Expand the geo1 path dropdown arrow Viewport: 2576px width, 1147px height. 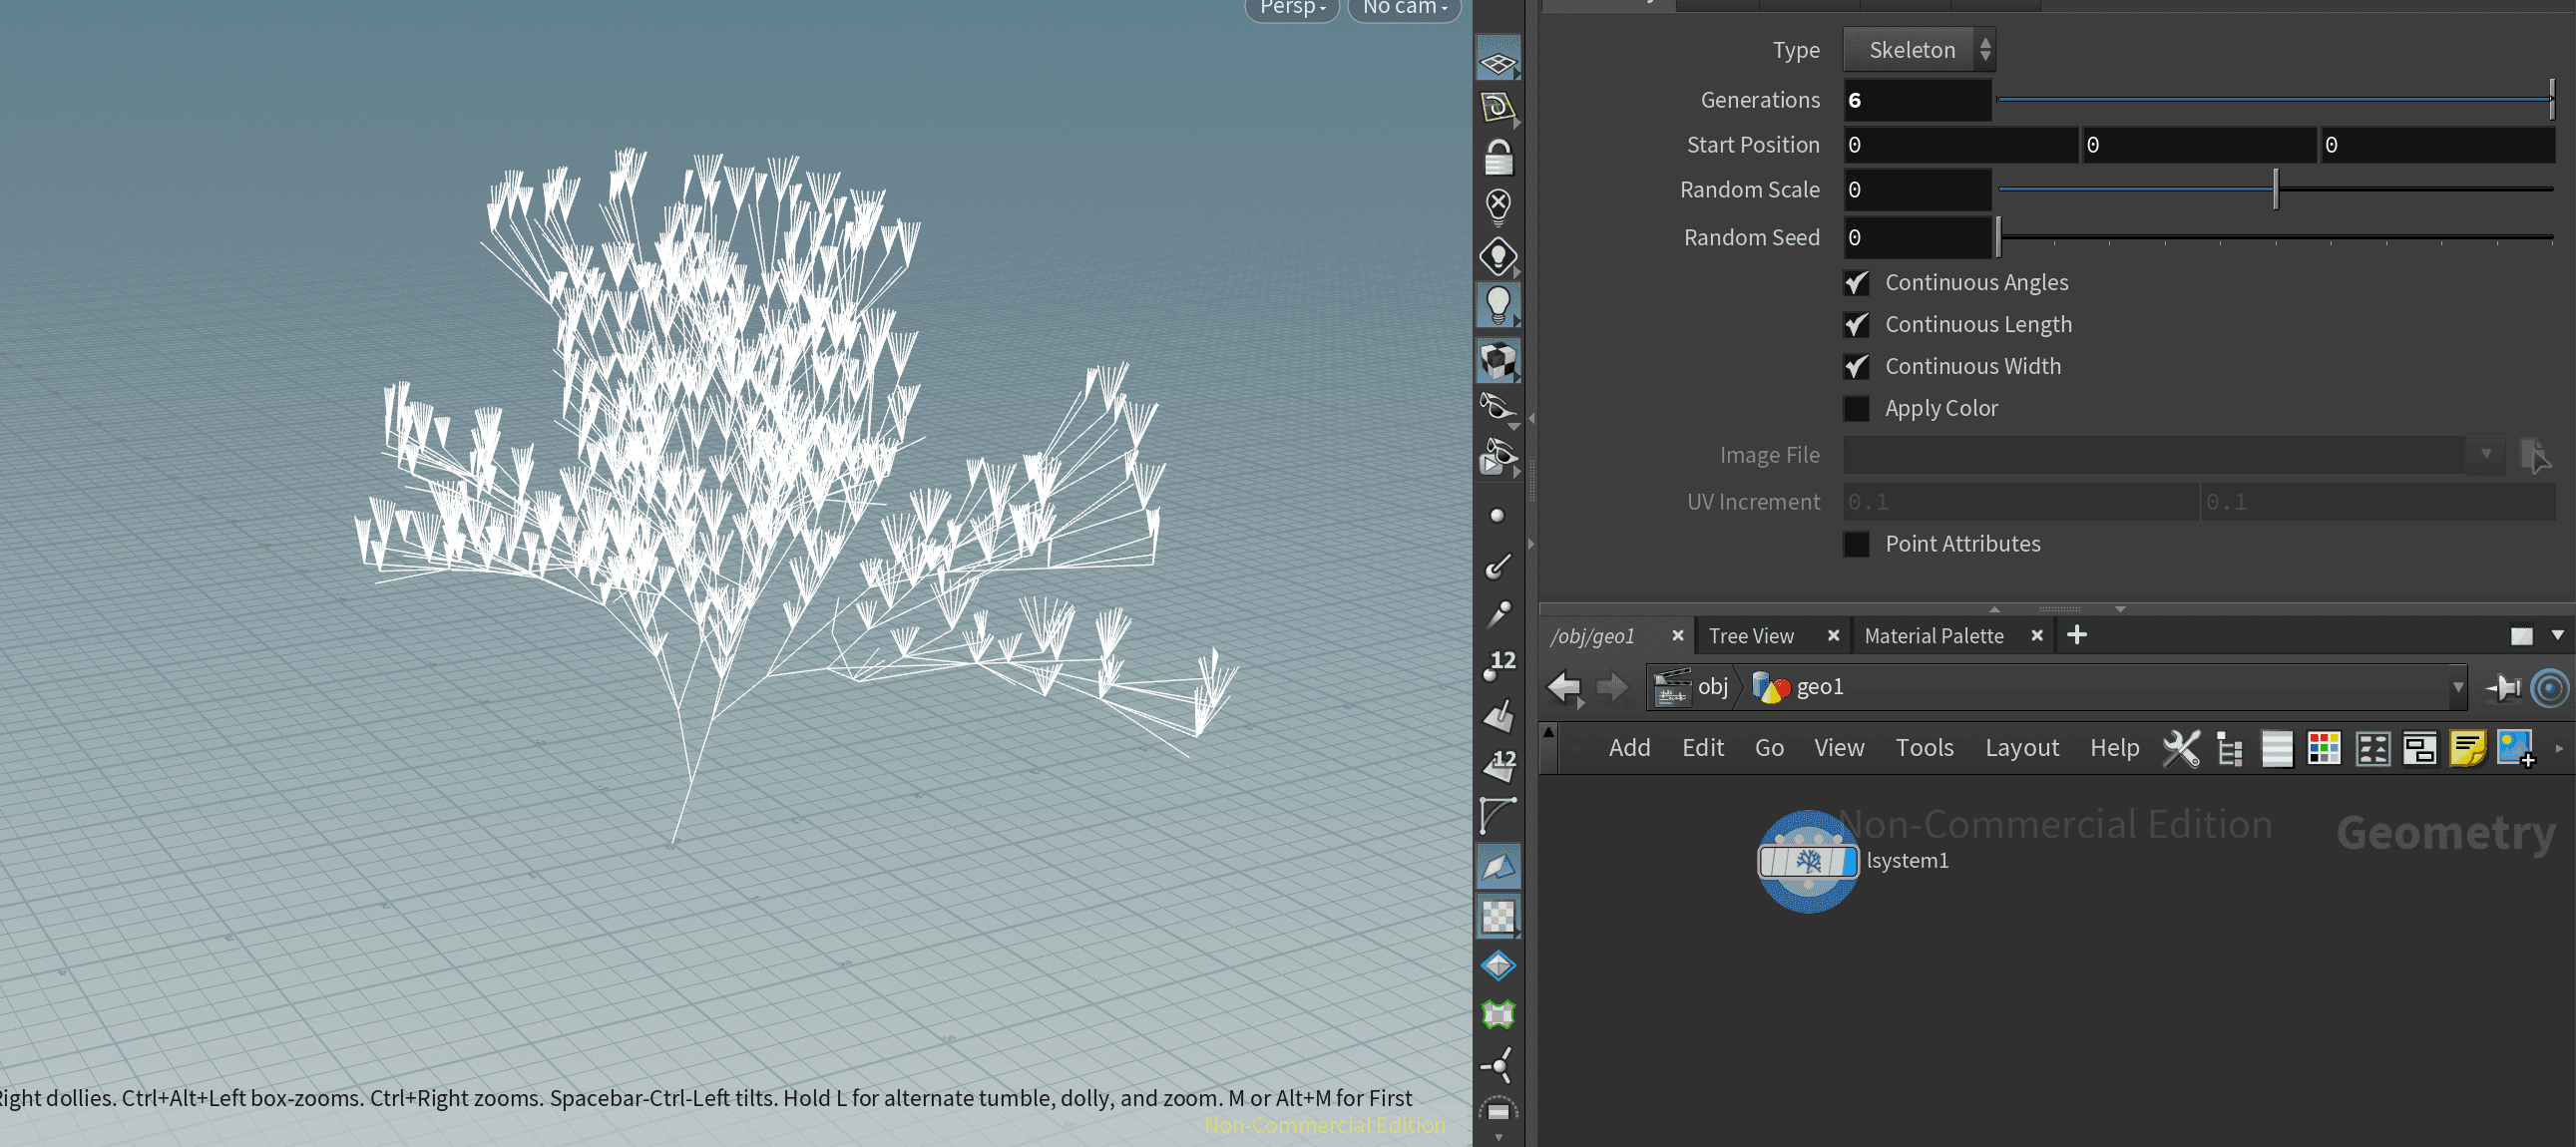2457,687
